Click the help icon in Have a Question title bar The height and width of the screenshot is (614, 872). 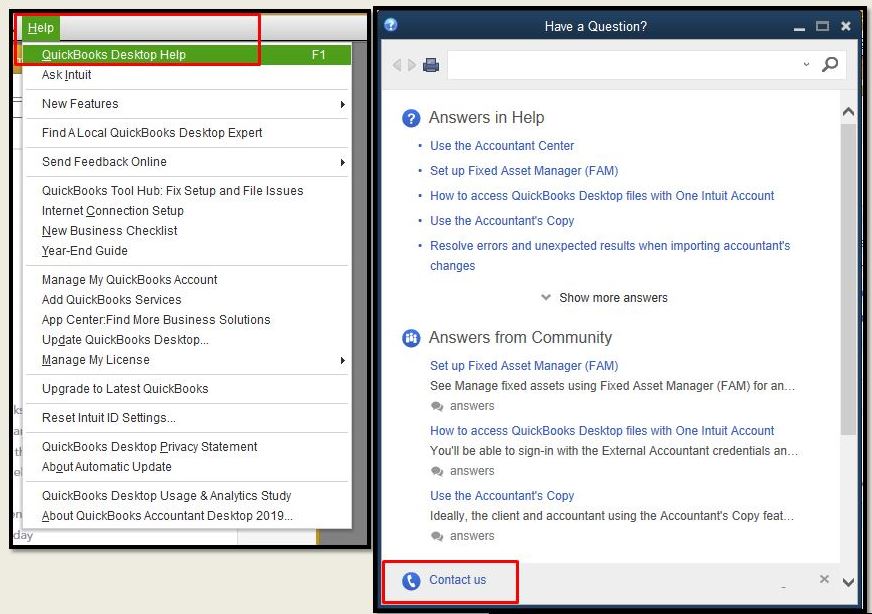391,25
